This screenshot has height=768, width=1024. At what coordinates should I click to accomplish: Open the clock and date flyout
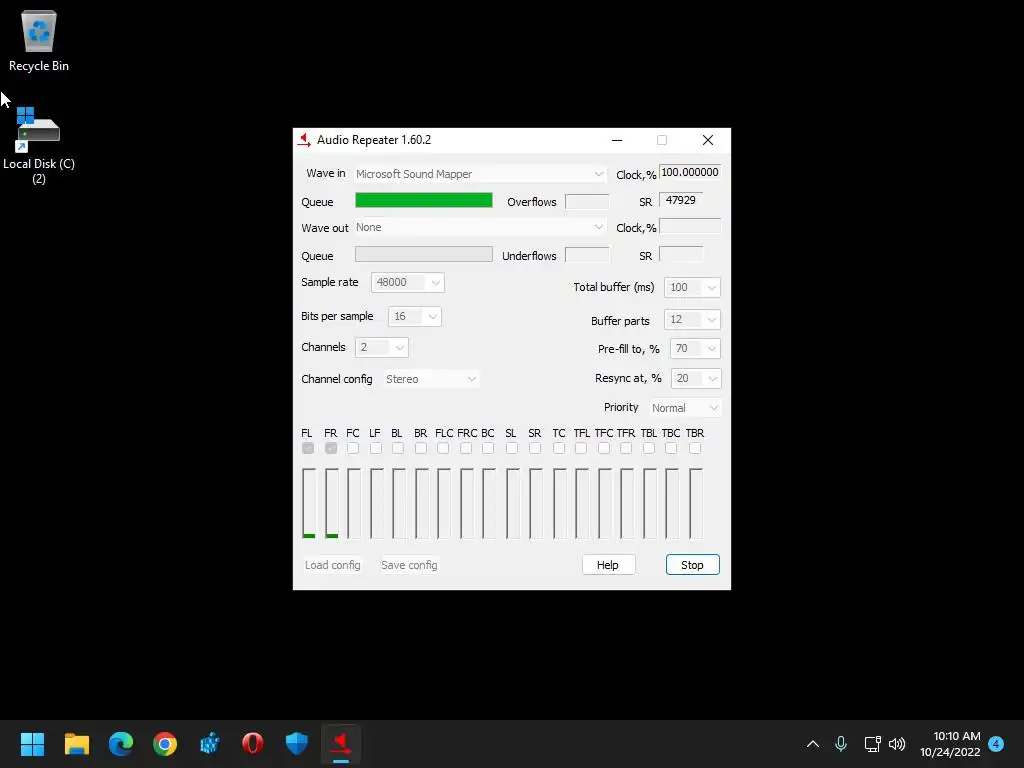click(950, 744)
